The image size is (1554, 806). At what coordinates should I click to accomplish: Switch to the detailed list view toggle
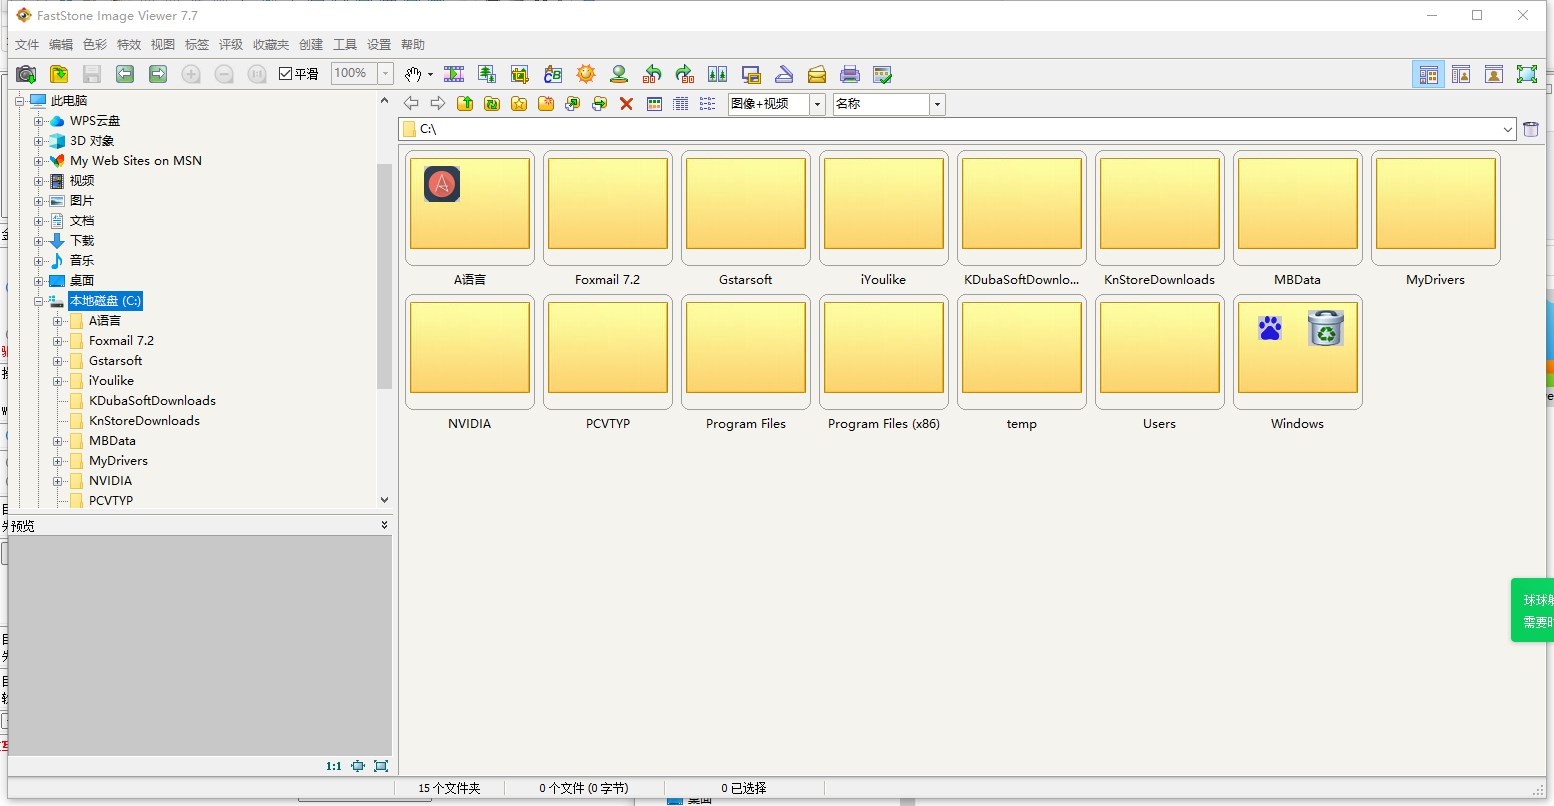[x=681, y=104]
